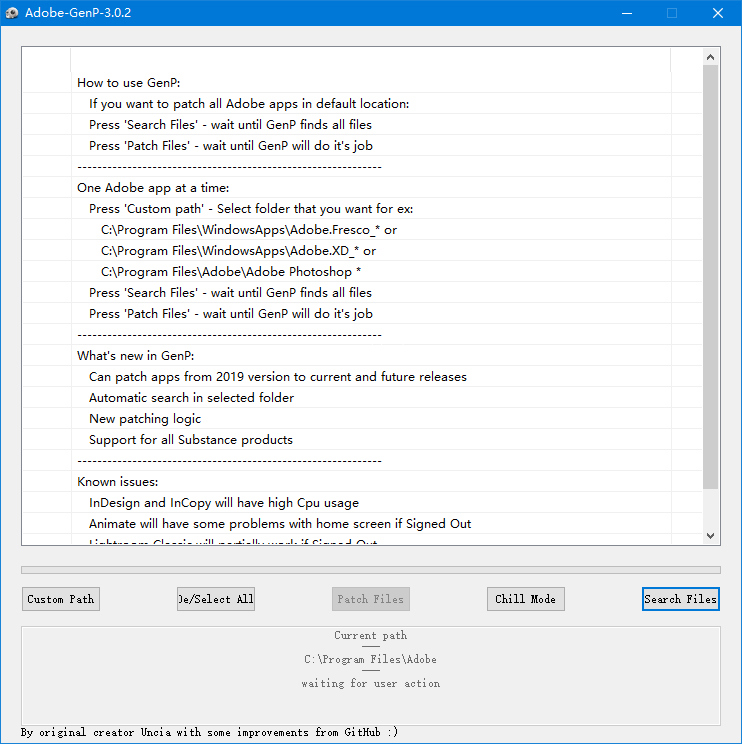The height and width of the screenshot is (744, 742).
Task: Toggle De/Select All button
Action: click(x=216, y=599)
